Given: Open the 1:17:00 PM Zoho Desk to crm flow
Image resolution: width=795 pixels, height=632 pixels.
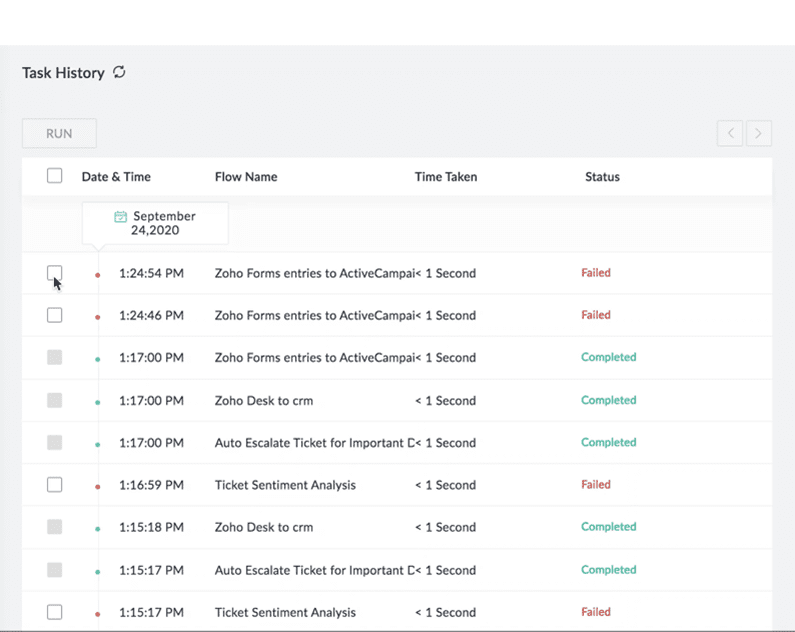Looking at the screenshot, I should pyautogui.click(x=264, y=401).
